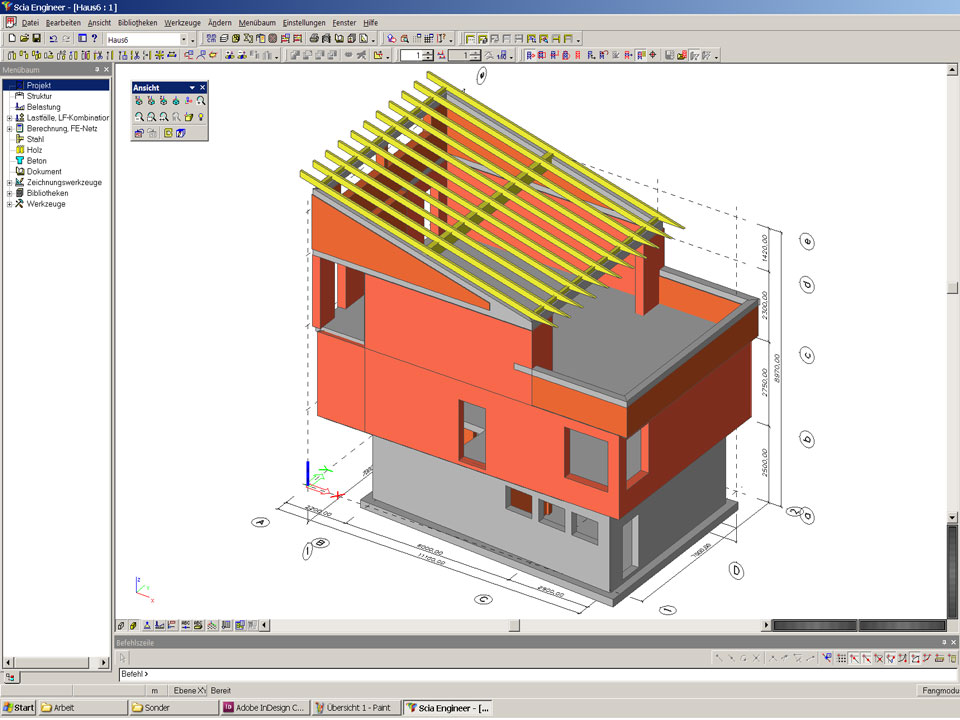Click the Start button on the taskbar

(x=19, y=708)
